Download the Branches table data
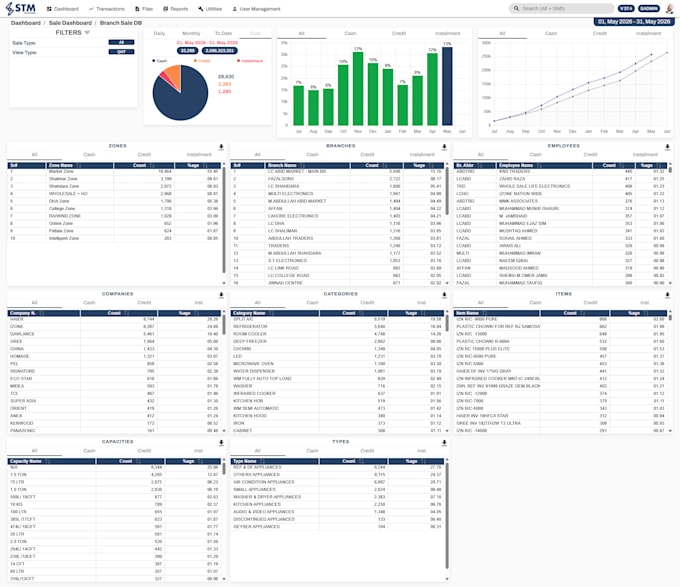The image size is (680, 587). (x=444, y=147)
